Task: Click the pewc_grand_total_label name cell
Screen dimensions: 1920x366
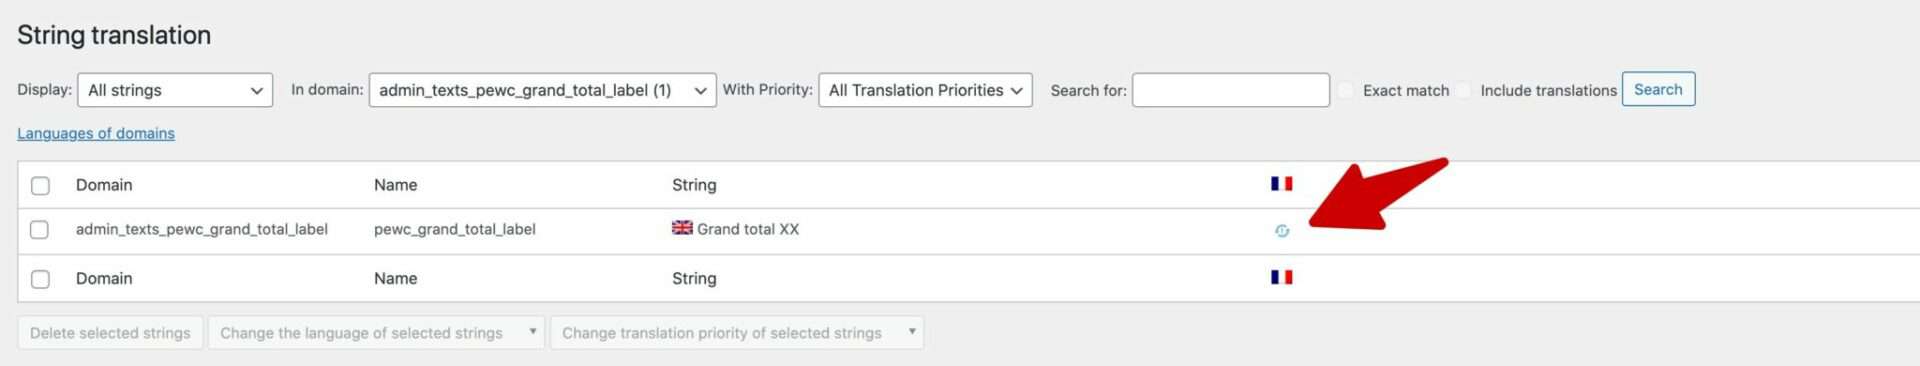Action: pyautogui.click(x=455, y=229)
